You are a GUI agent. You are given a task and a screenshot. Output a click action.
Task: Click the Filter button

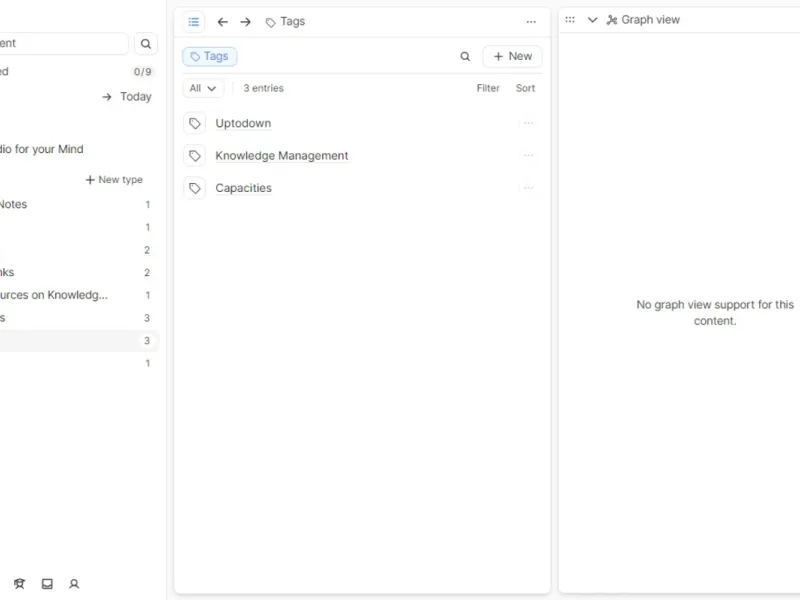(488, 88)
